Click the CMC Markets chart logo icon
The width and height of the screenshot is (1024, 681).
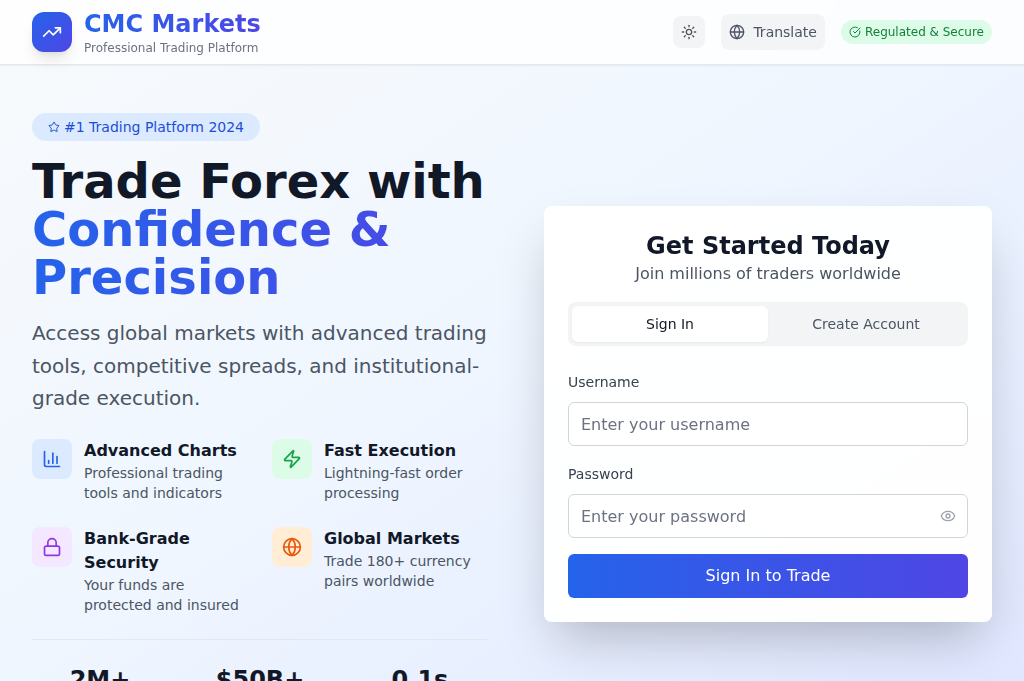pos(51,31)
